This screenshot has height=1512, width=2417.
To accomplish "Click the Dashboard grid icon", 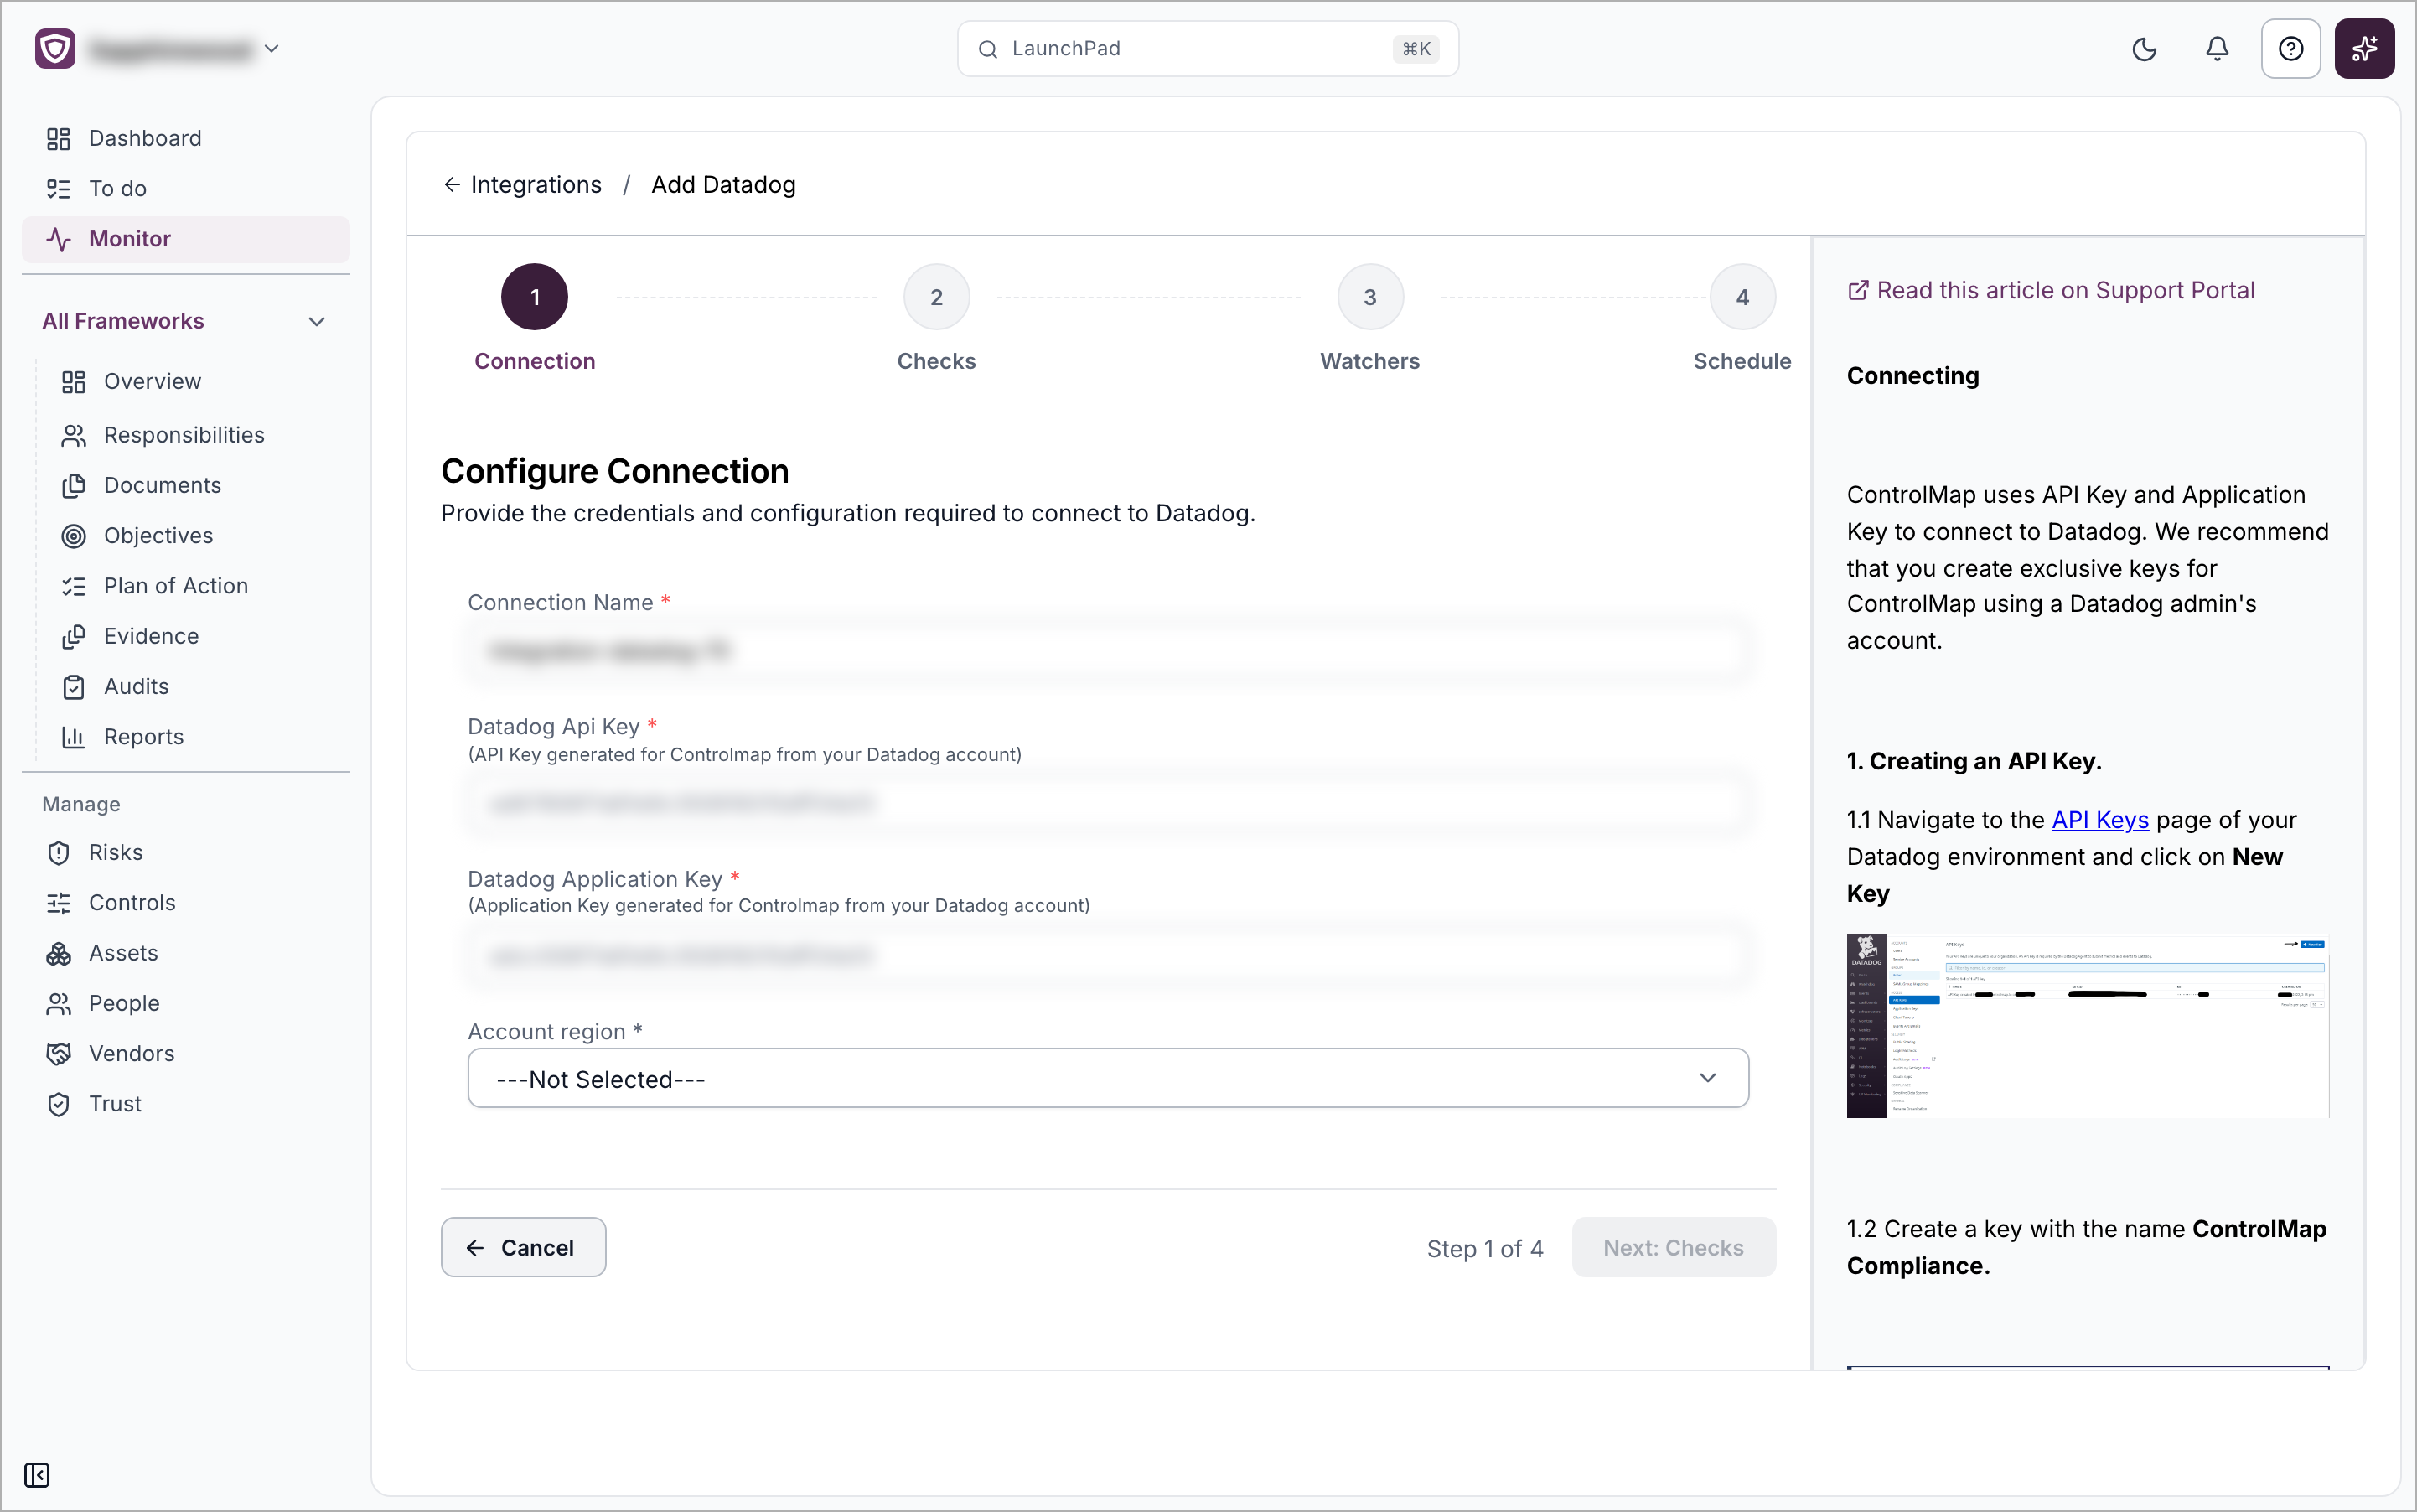I will click(59, 138).
